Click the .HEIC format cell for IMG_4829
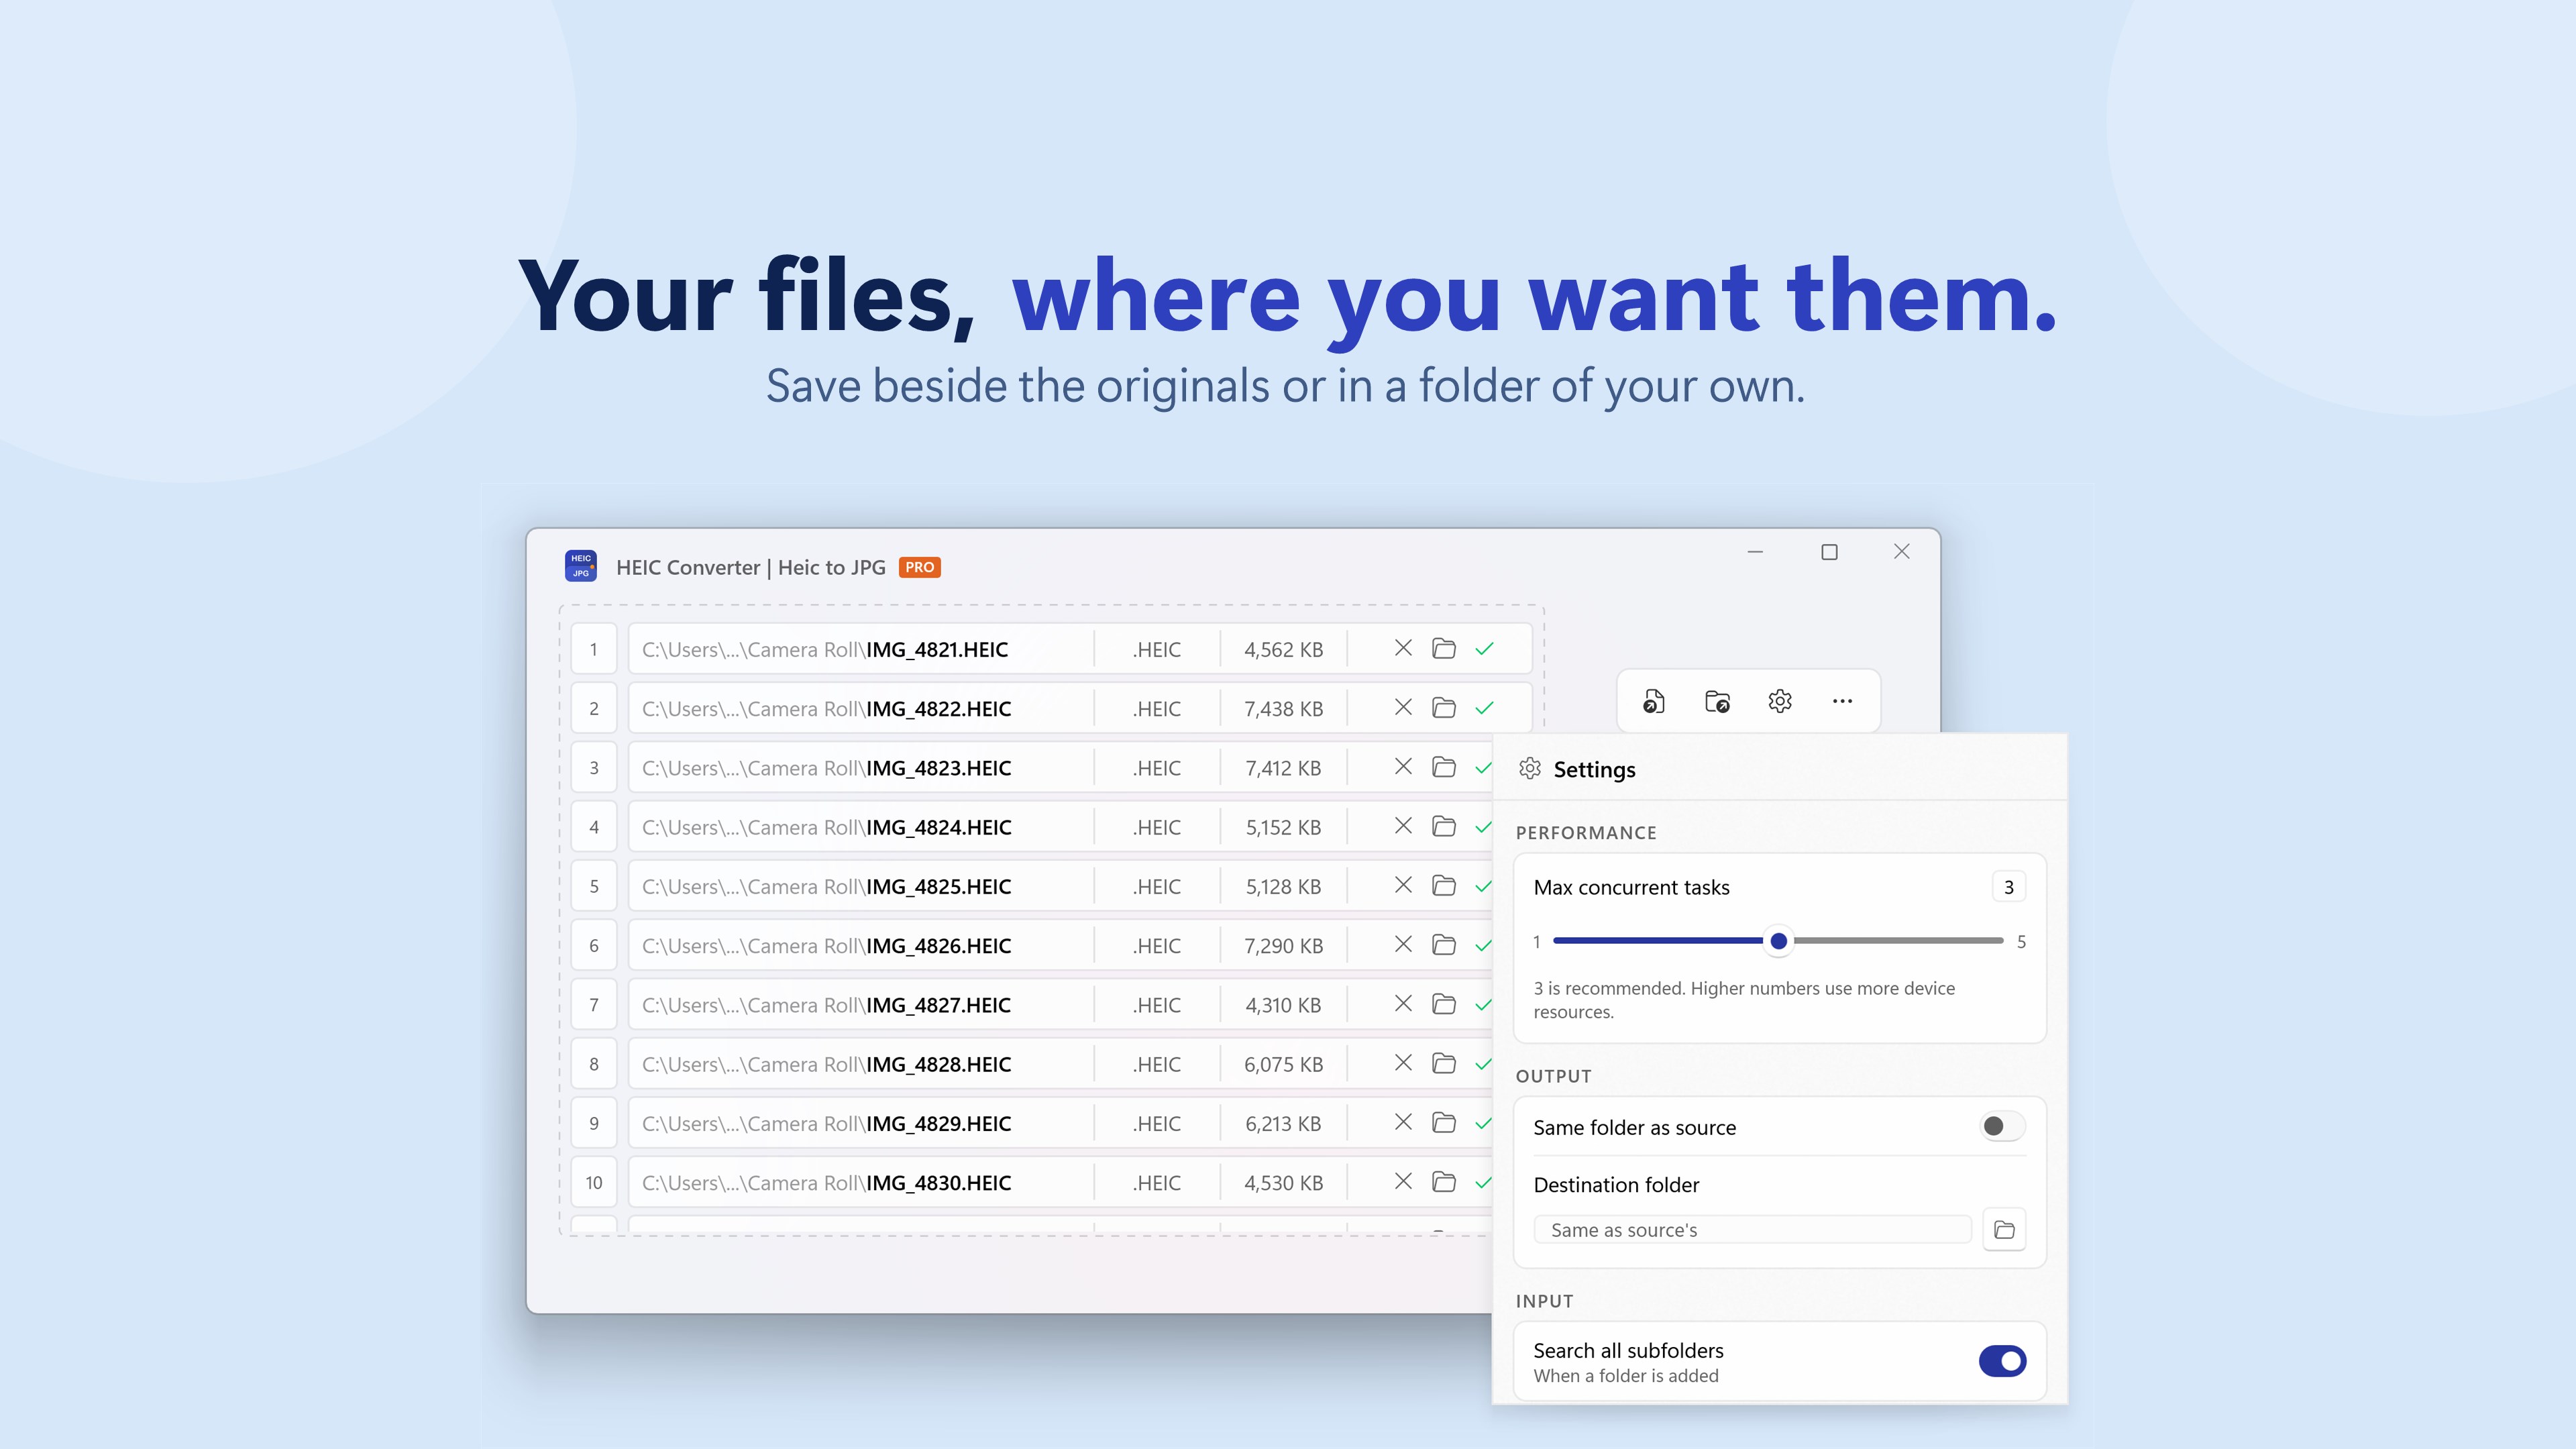The width and height of the screenshot is (2576, 1449). pos(1157,1124)
